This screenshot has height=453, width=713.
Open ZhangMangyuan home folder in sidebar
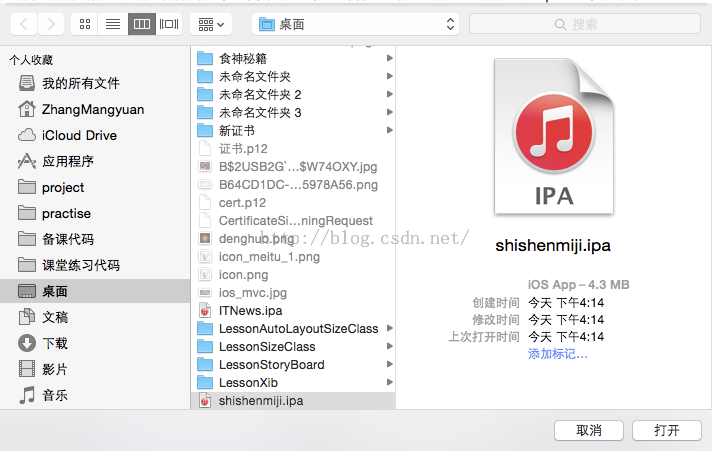(x=95, y=110)
